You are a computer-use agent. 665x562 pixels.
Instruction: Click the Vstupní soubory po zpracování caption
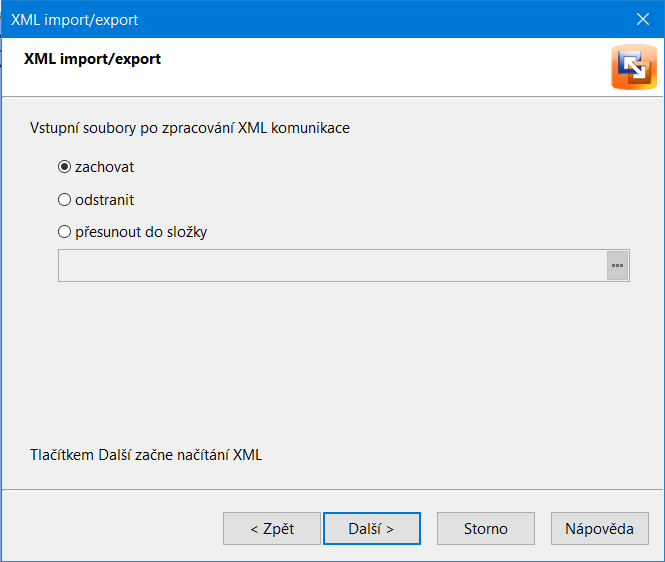click(x=190, y=128)
